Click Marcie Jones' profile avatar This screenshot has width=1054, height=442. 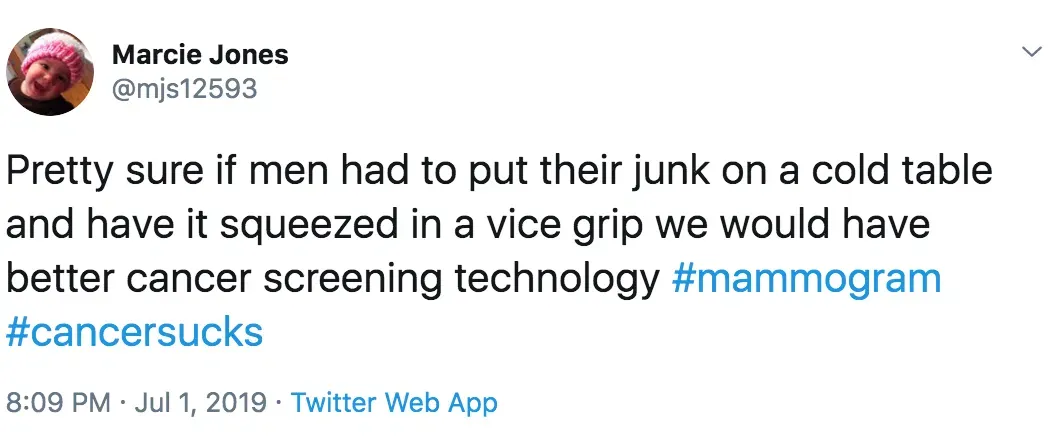50,71
